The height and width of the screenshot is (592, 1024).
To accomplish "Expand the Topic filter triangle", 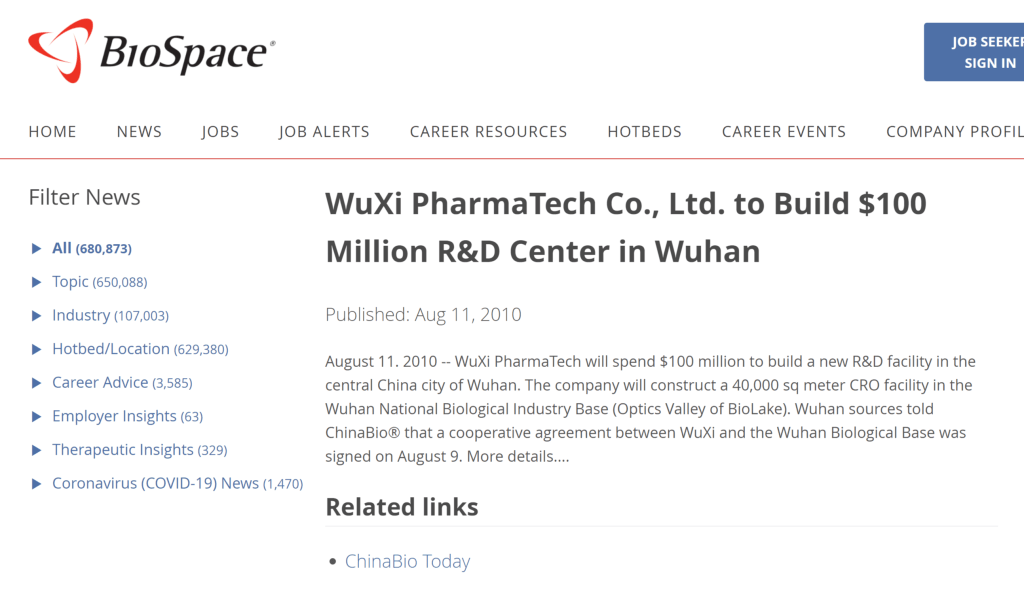I will (37, 282).
